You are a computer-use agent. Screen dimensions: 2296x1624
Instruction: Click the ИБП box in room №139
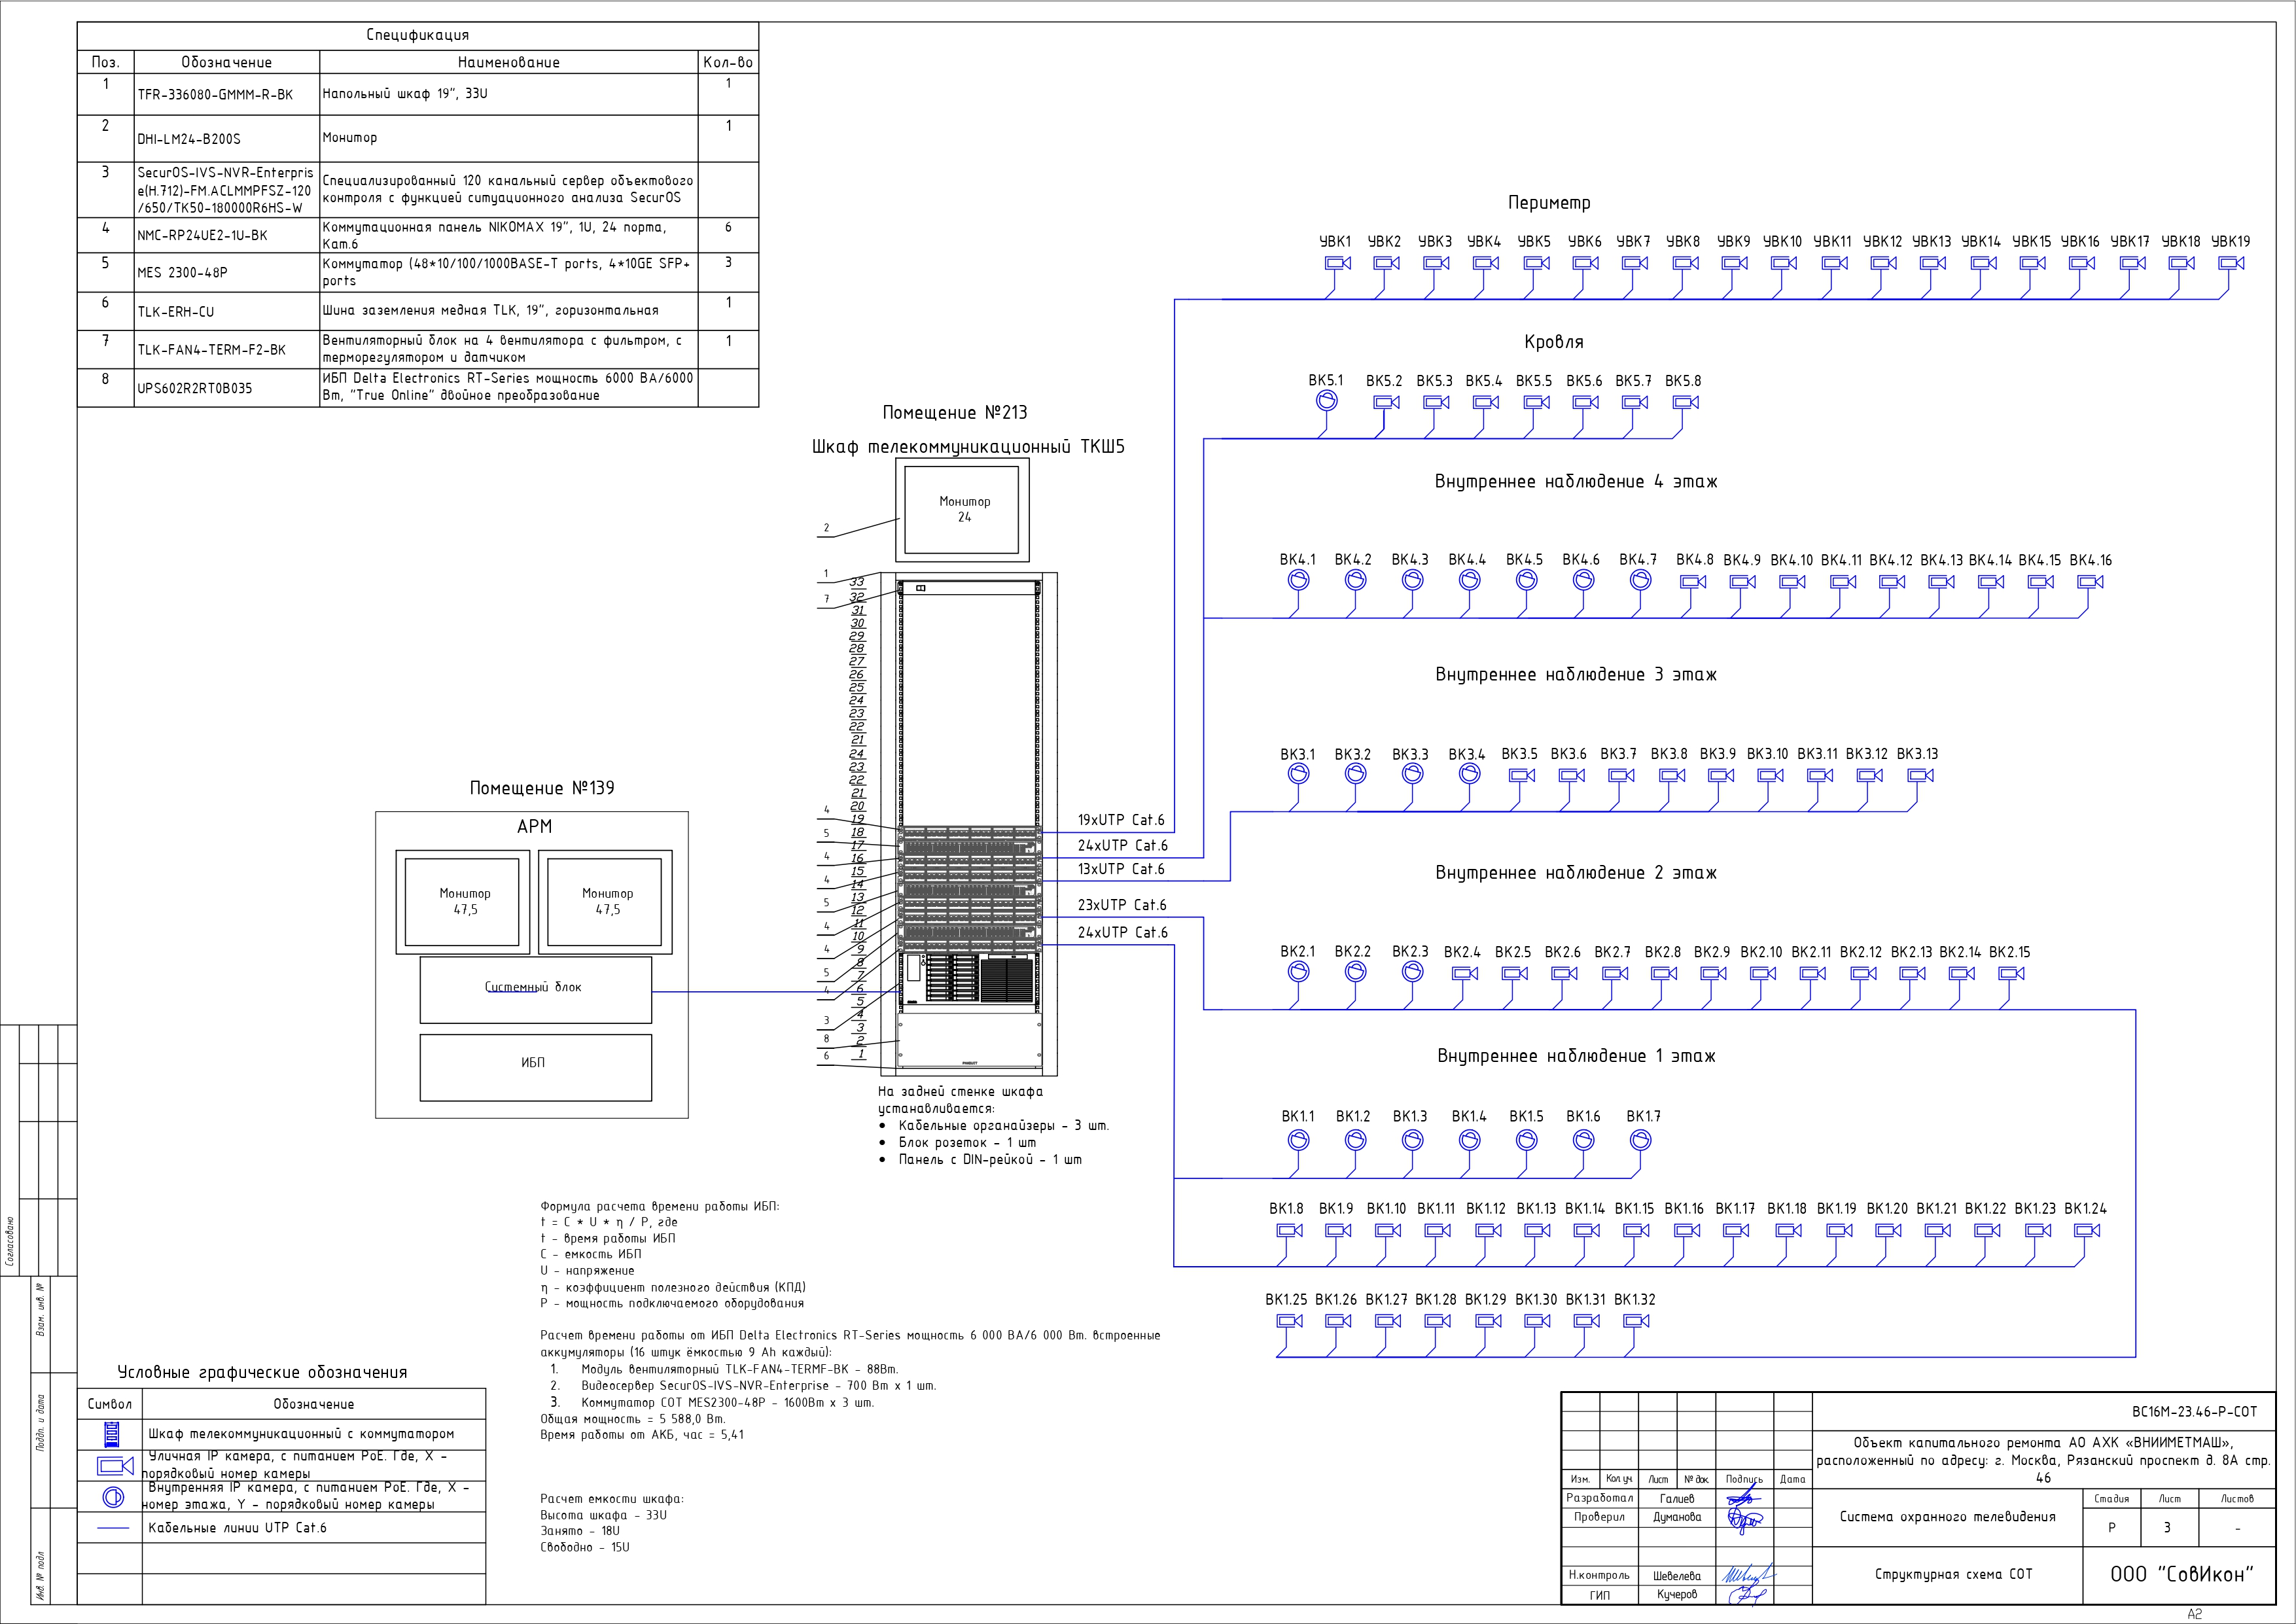535,1067
